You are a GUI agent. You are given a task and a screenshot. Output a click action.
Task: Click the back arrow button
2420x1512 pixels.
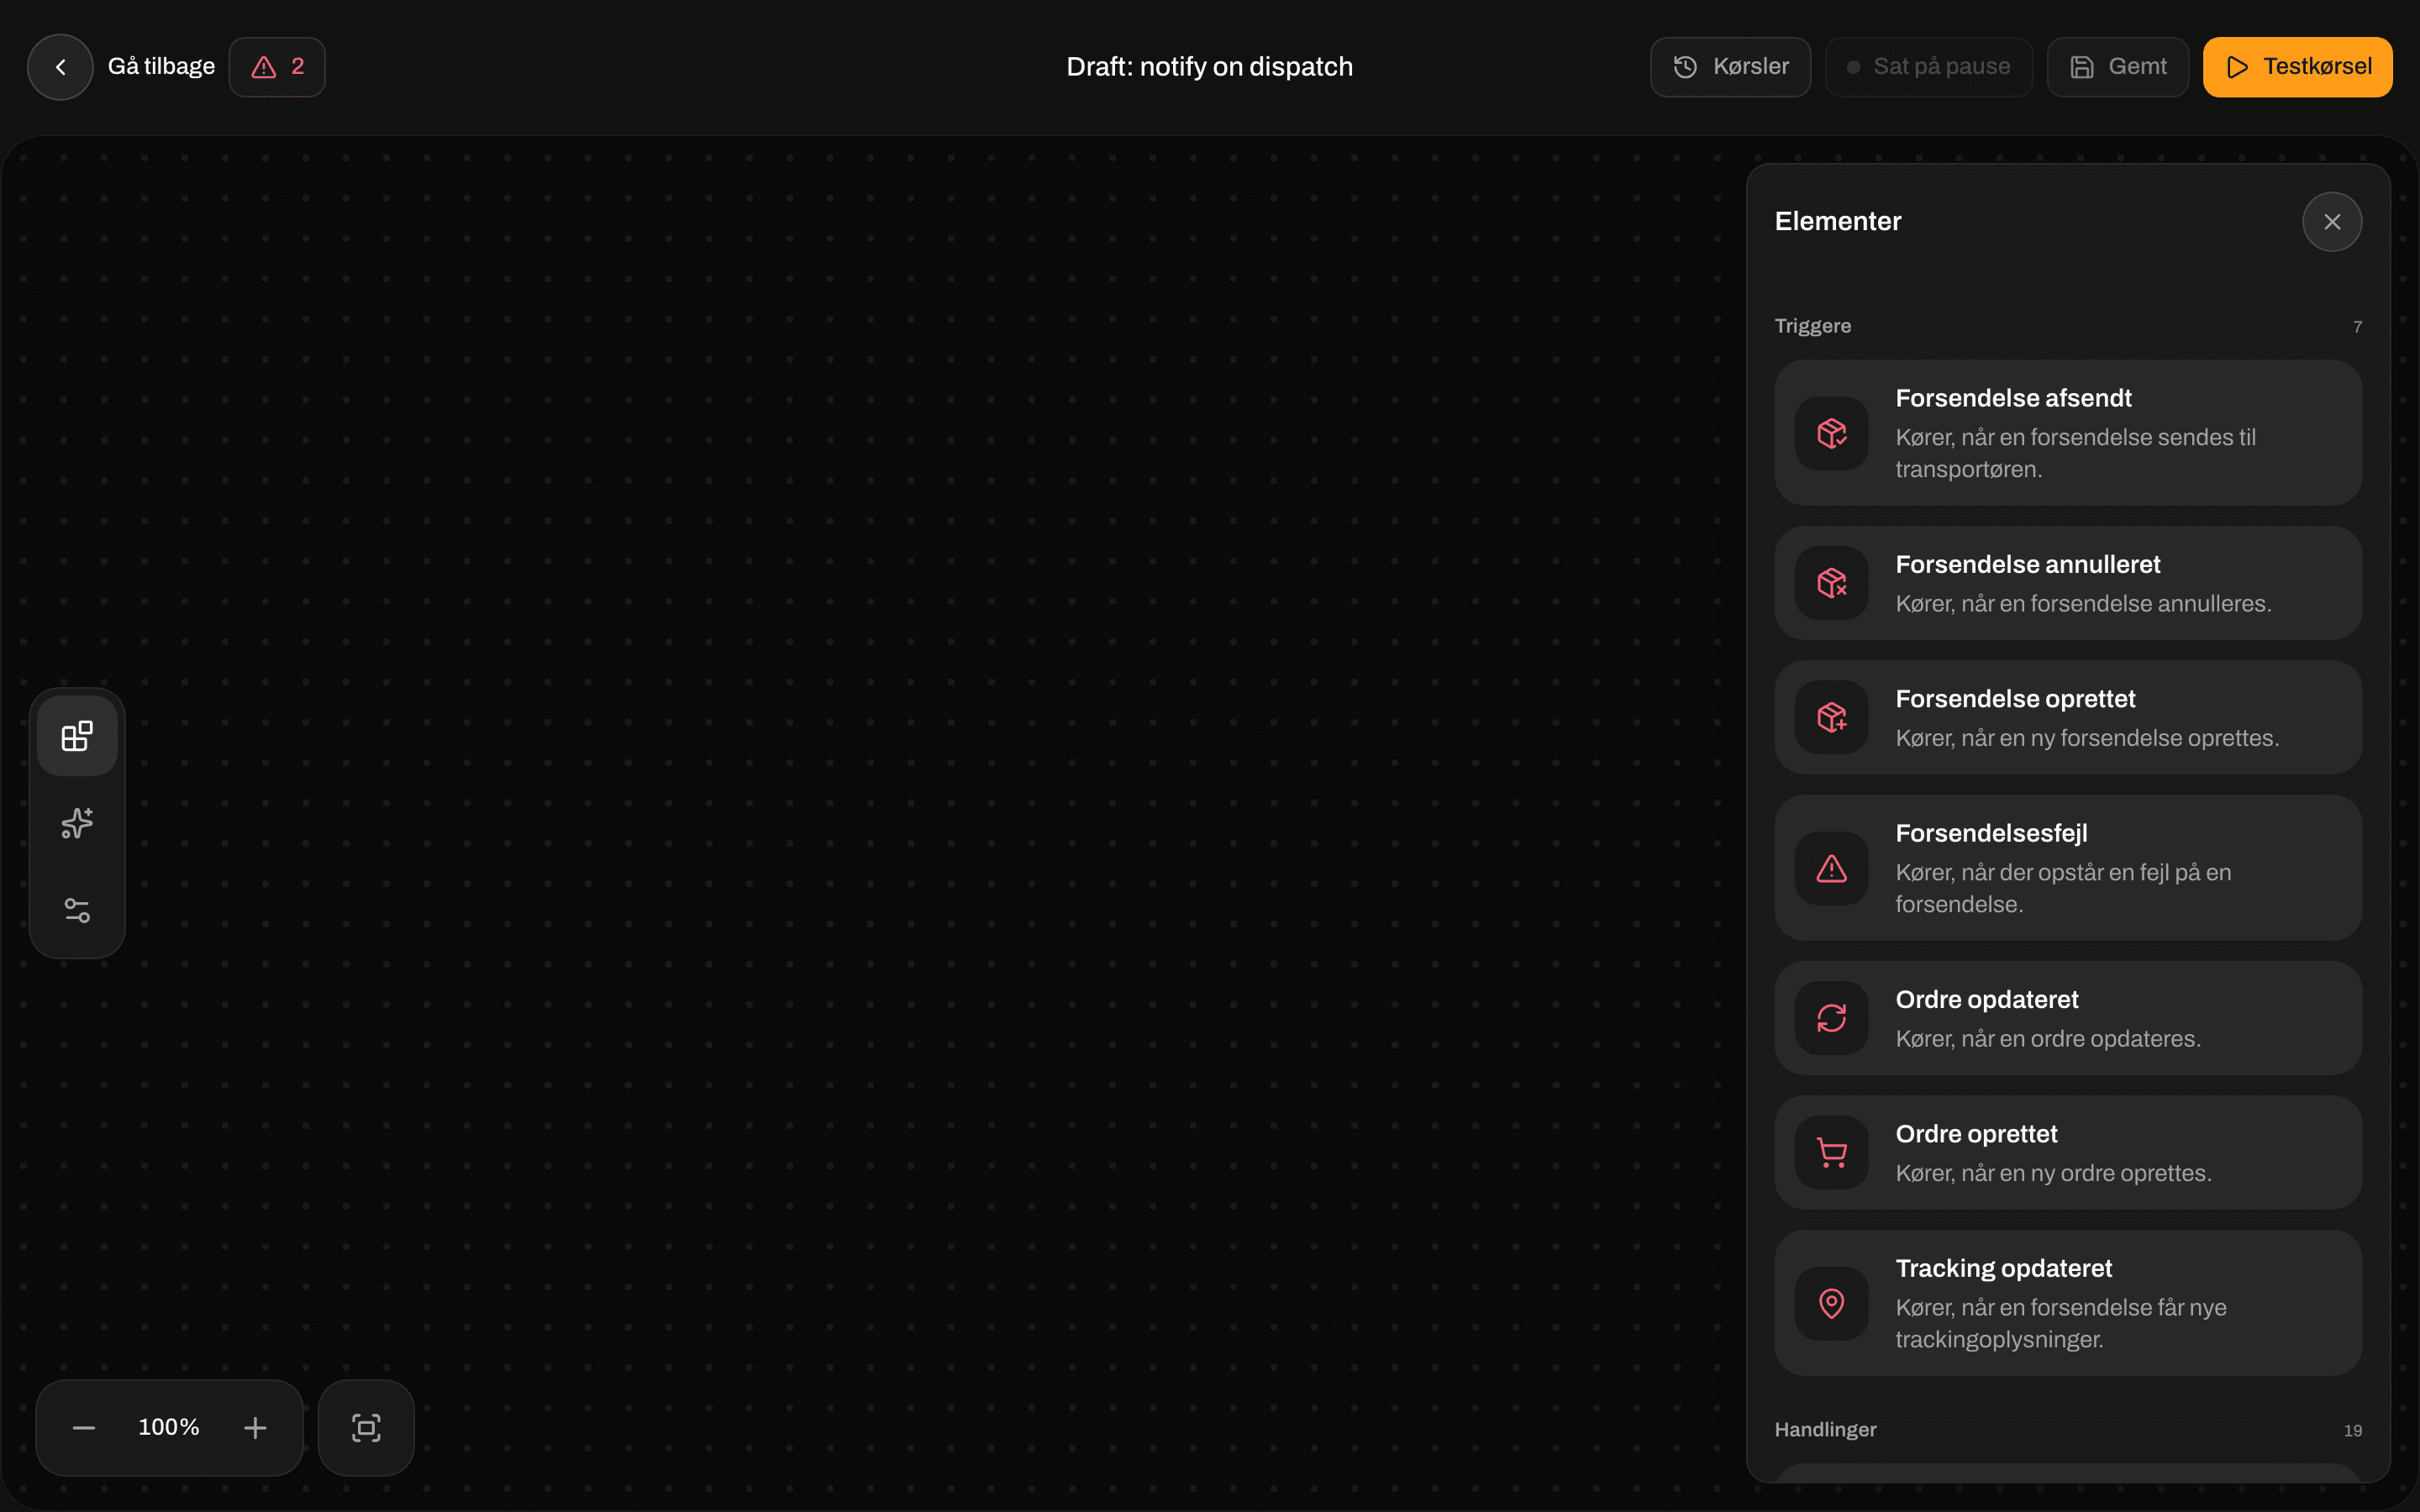(x=60, y=67)
